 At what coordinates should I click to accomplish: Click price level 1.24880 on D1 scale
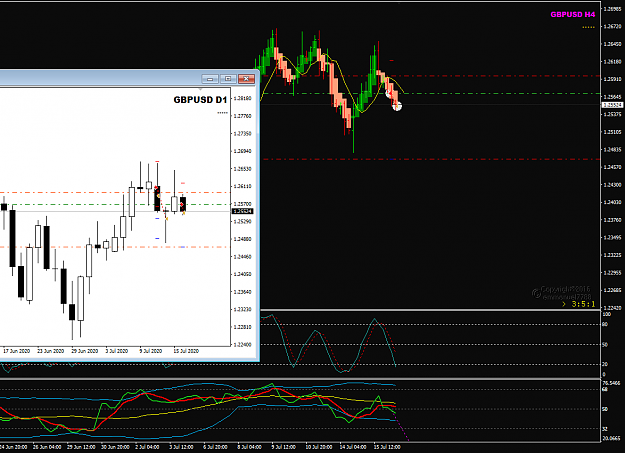tap(242, 239)
